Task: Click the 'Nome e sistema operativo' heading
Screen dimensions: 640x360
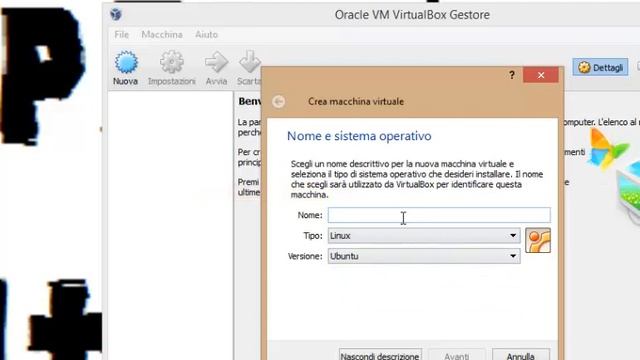Action: 359,136
